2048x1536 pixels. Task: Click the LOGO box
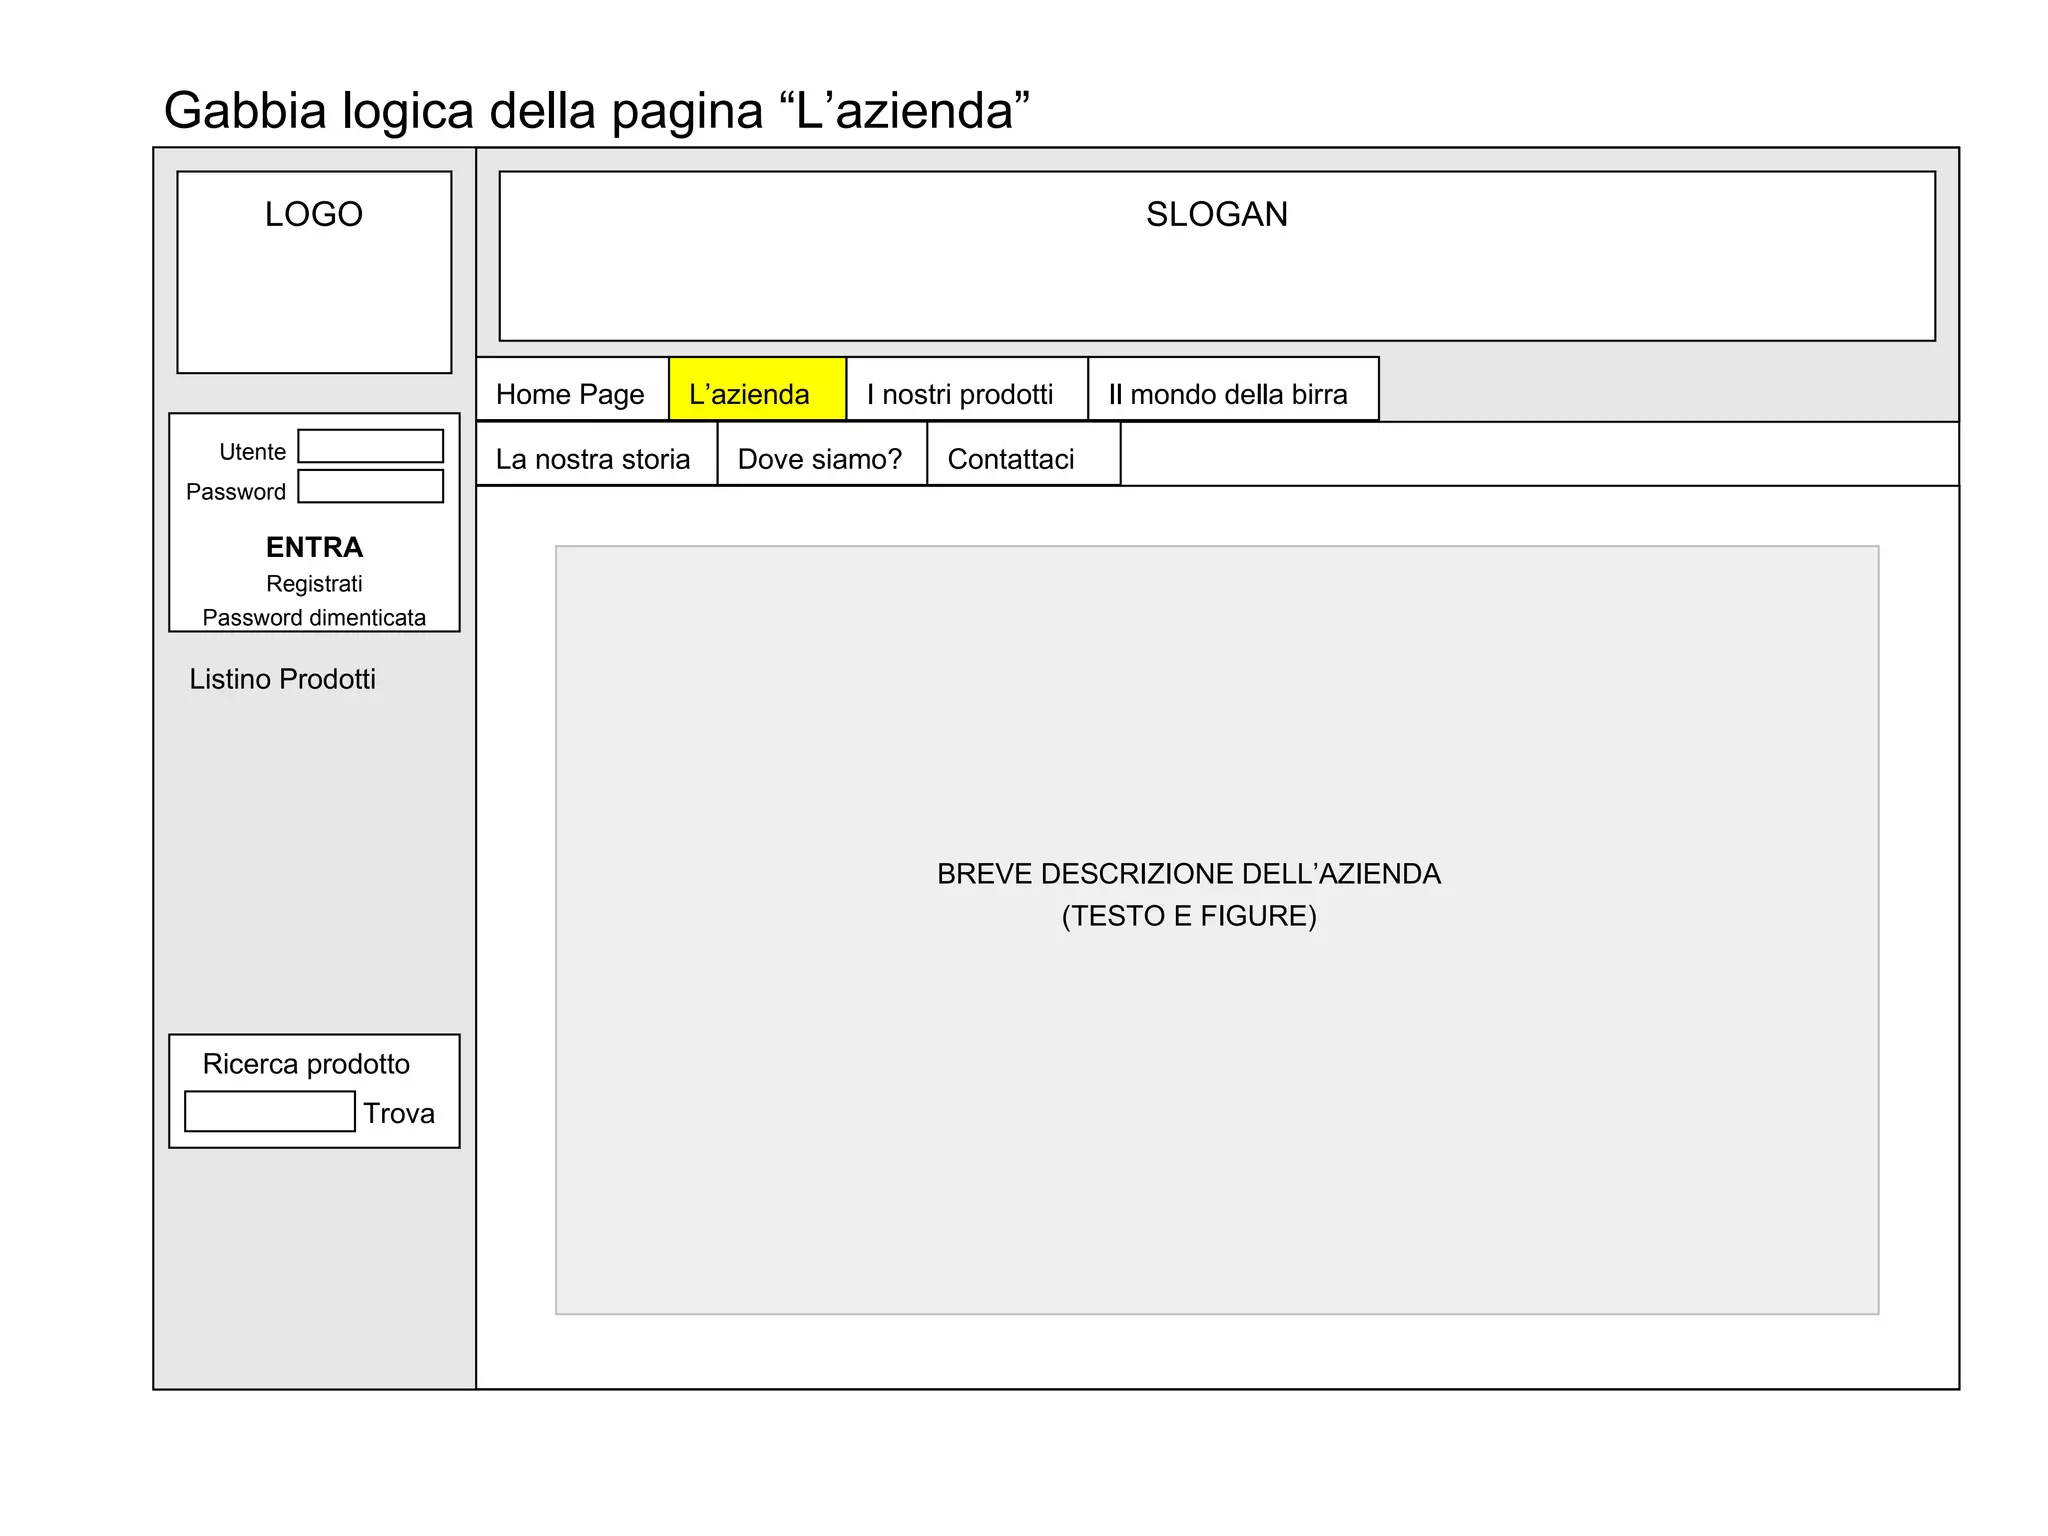(314, 272)
